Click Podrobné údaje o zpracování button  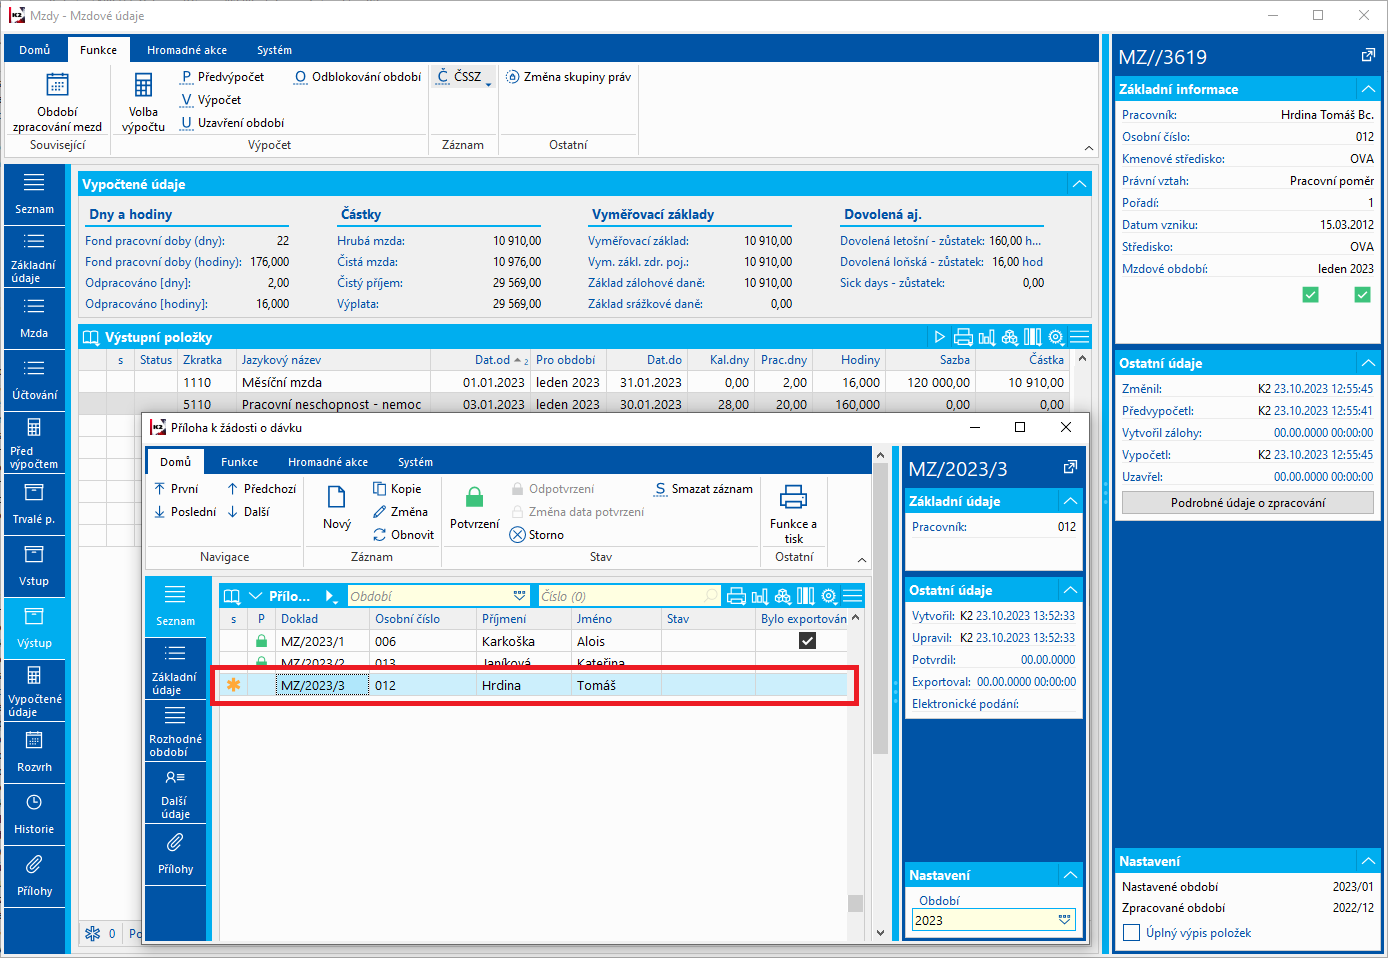[x=1247, y=503]
